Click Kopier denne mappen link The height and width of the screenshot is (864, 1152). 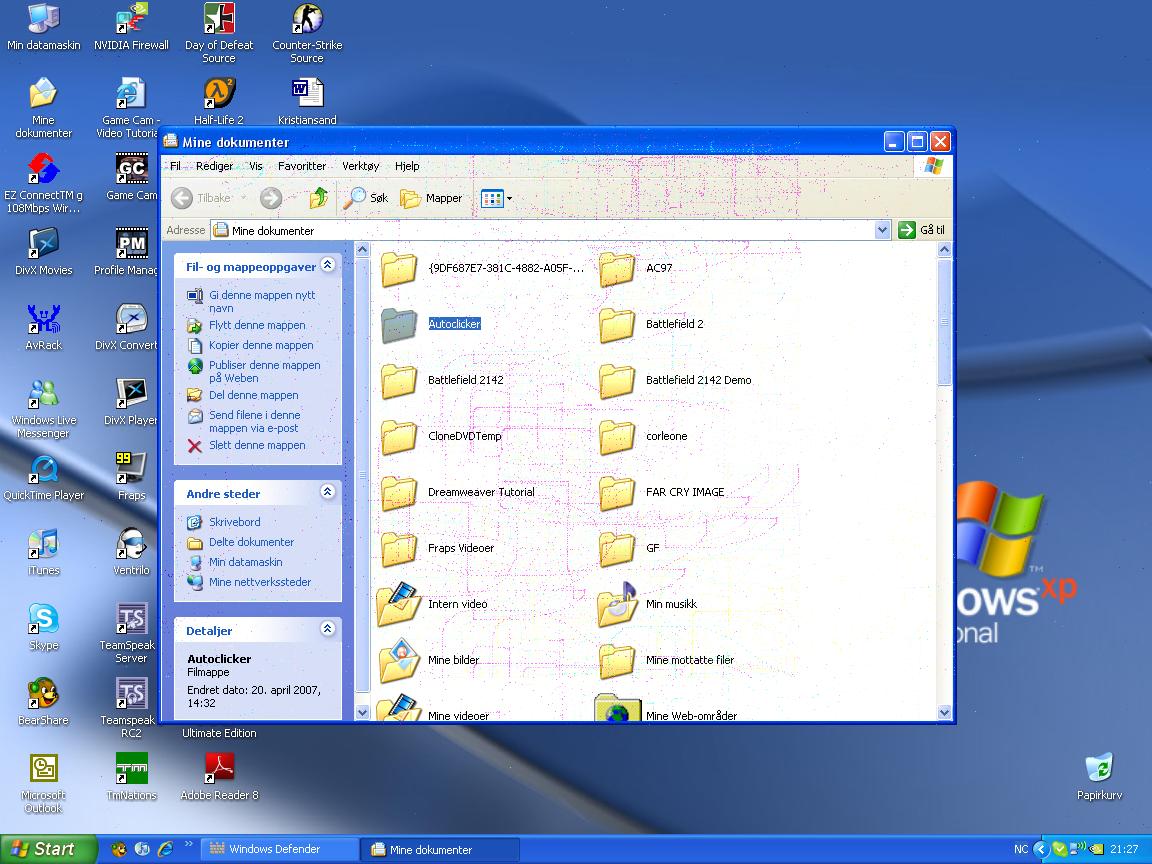260,345
